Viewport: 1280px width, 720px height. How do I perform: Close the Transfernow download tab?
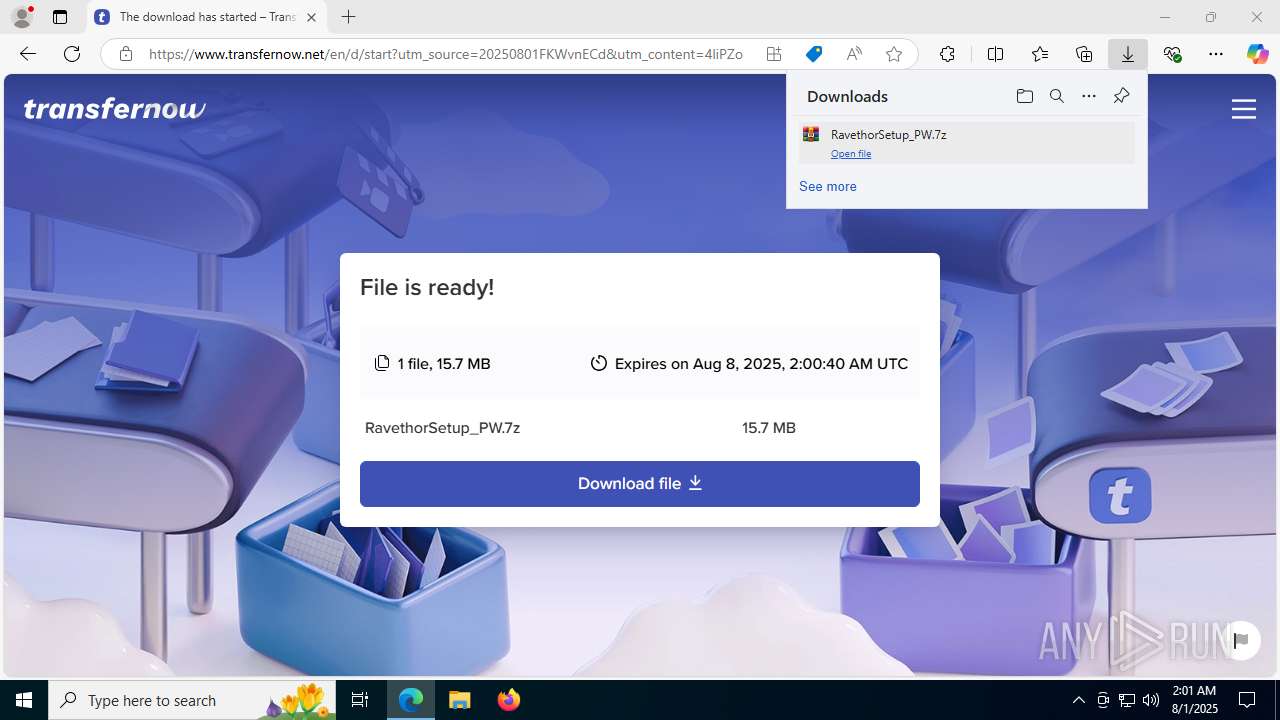311,17
